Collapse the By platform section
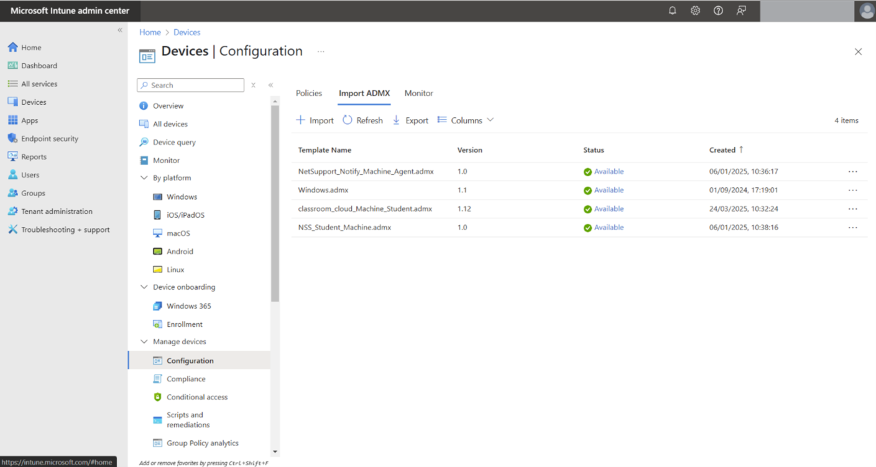 144,178
